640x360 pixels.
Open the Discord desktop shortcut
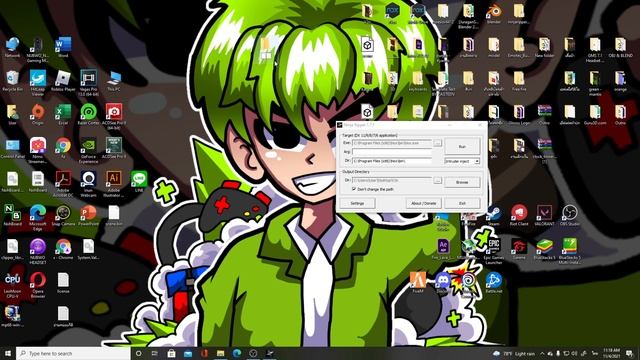443,283
